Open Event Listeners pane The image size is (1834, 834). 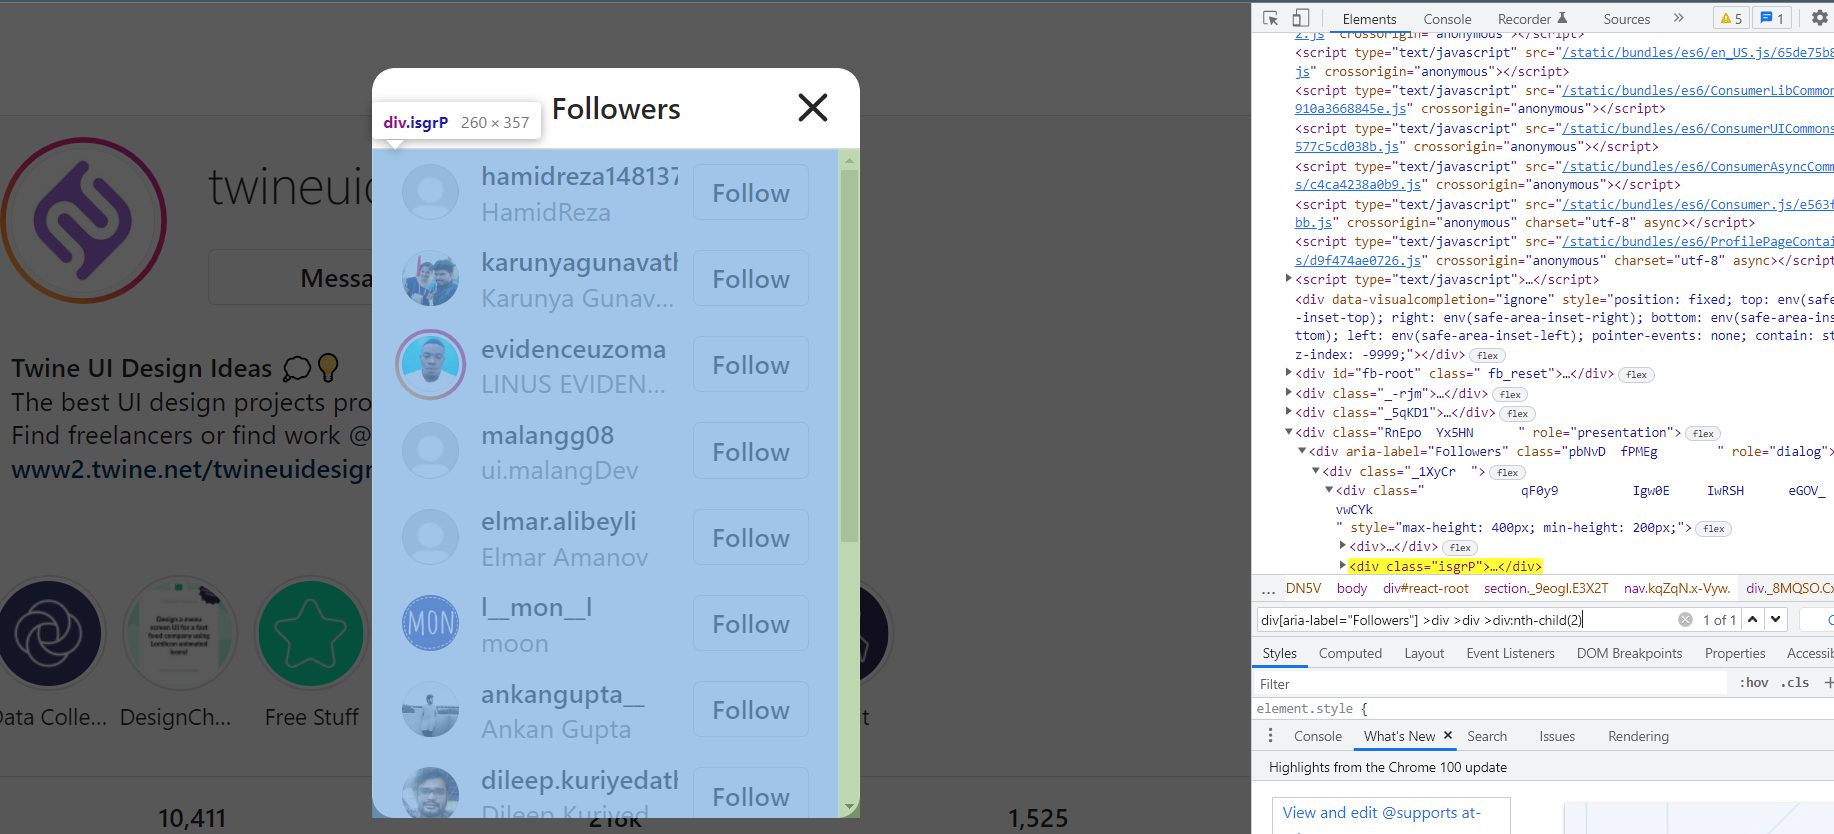tap(1510, 653)
